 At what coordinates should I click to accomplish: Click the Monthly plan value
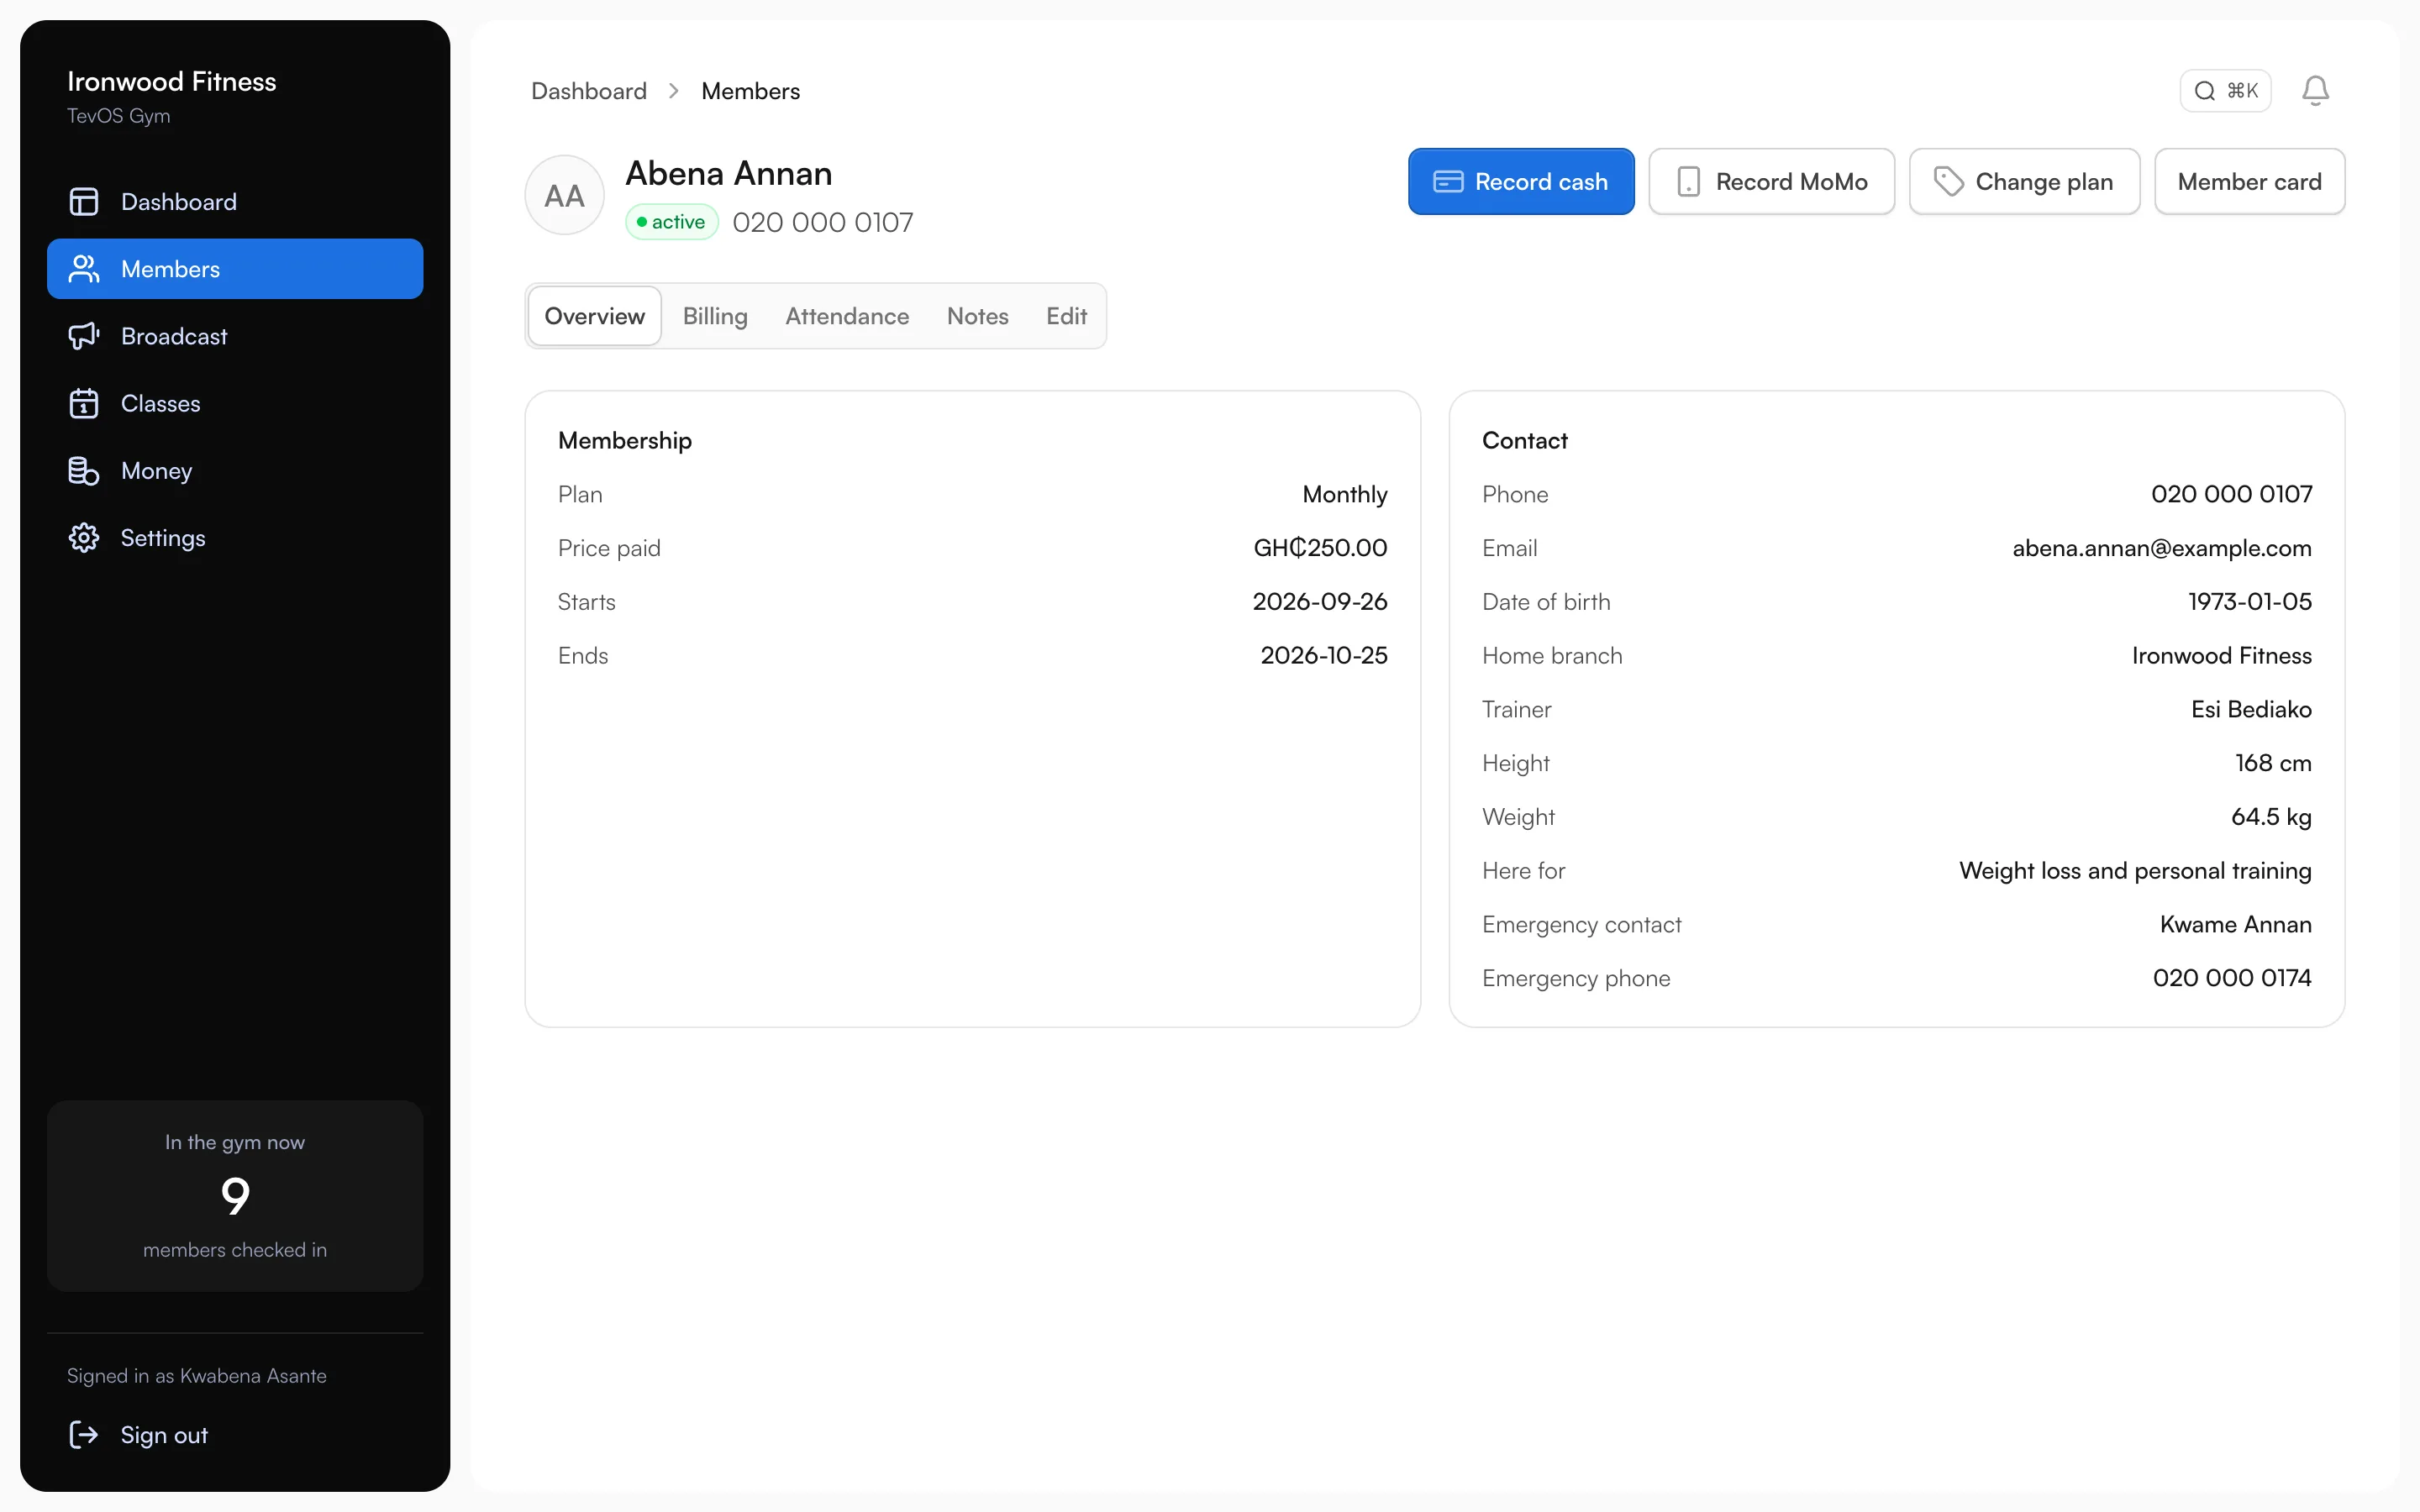pyautogui.click(x=1345, y=494)
